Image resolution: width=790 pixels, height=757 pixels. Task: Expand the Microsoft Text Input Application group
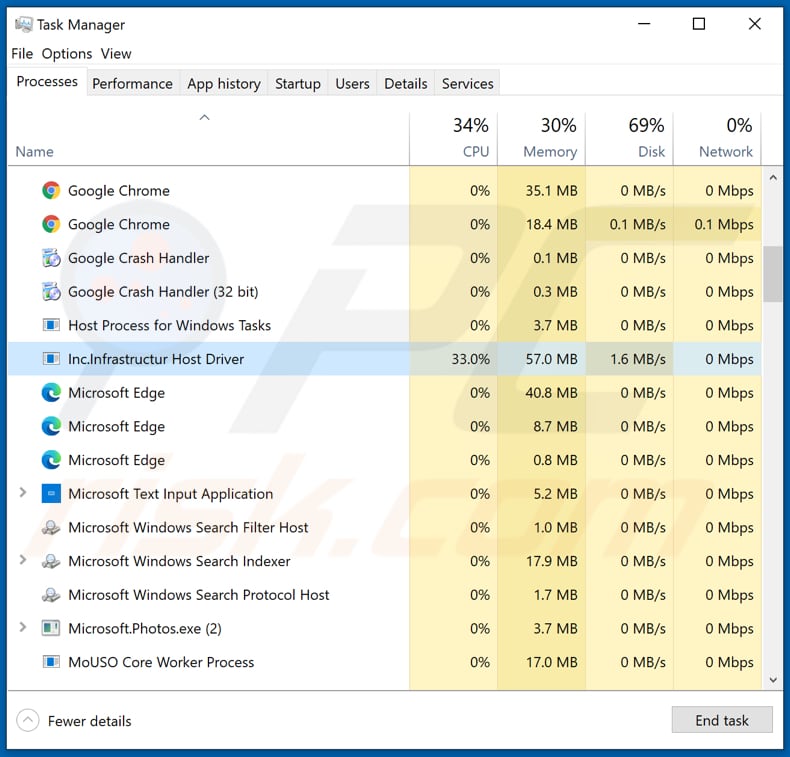coord(23,493)
